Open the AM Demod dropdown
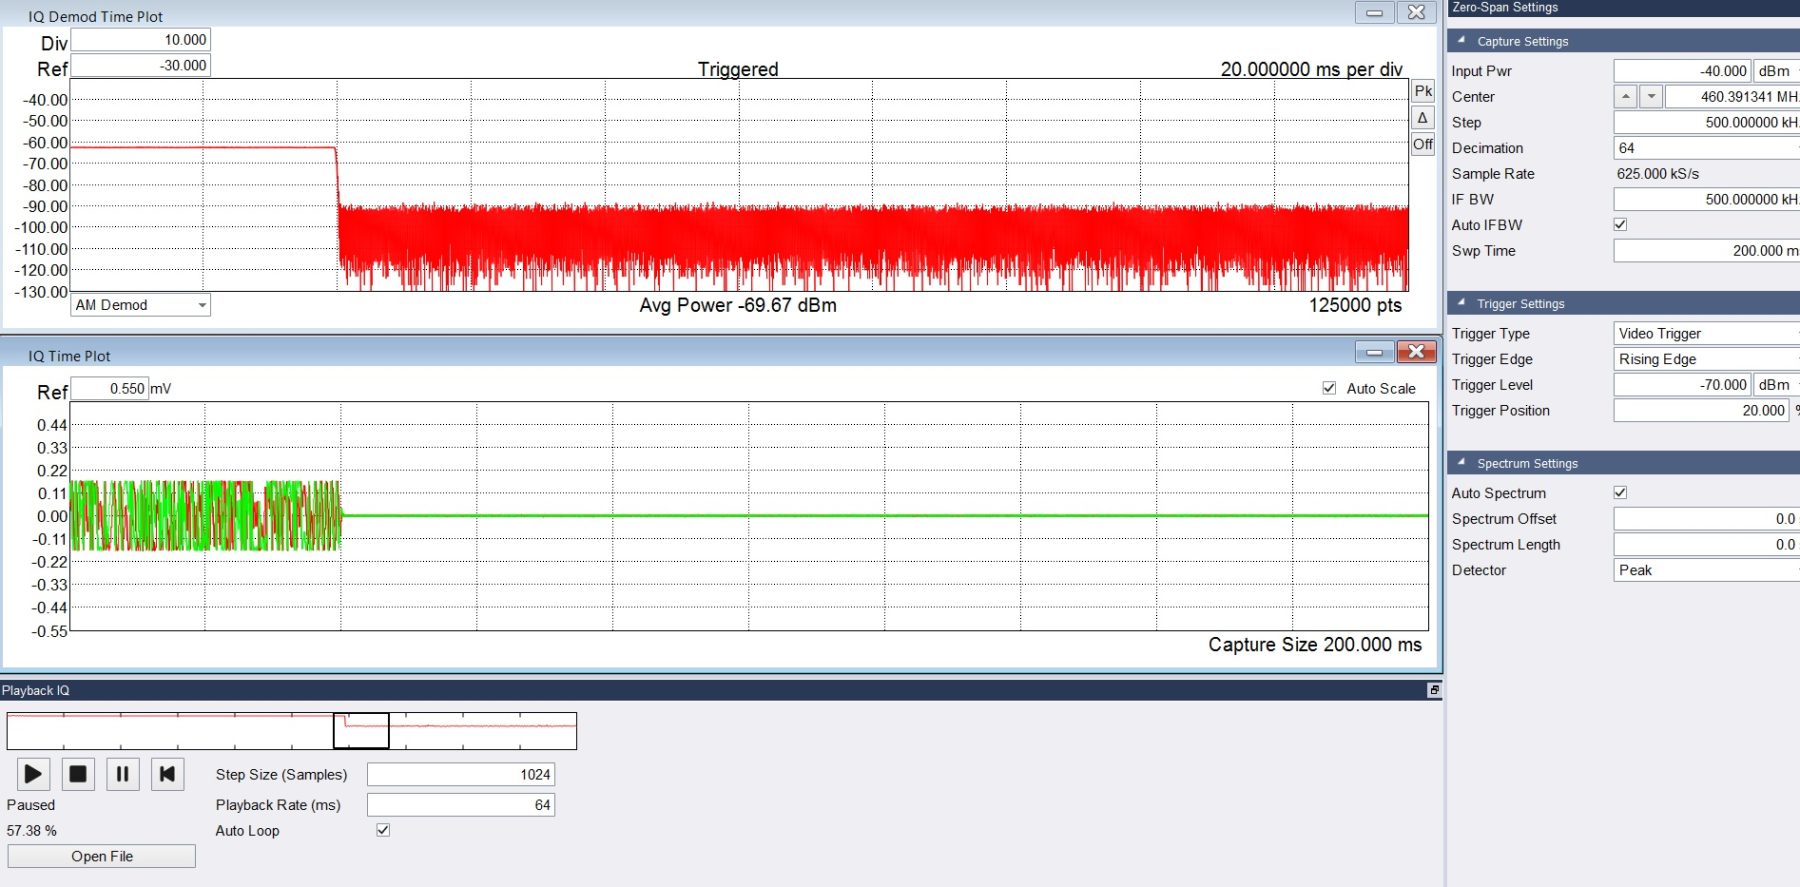Image resolution: width=1800 pixels, height=887 pixels. pos(141,305)
